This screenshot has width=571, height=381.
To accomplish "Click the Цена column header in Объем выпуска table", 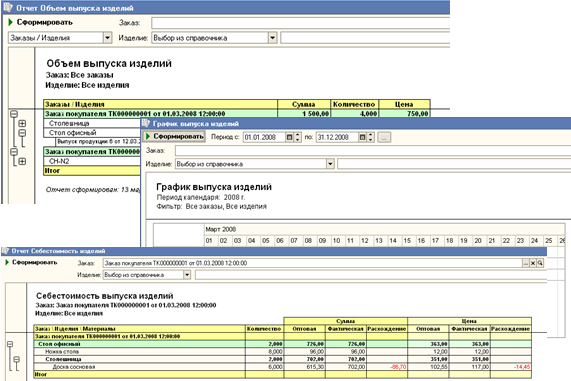I will point(404,104).
